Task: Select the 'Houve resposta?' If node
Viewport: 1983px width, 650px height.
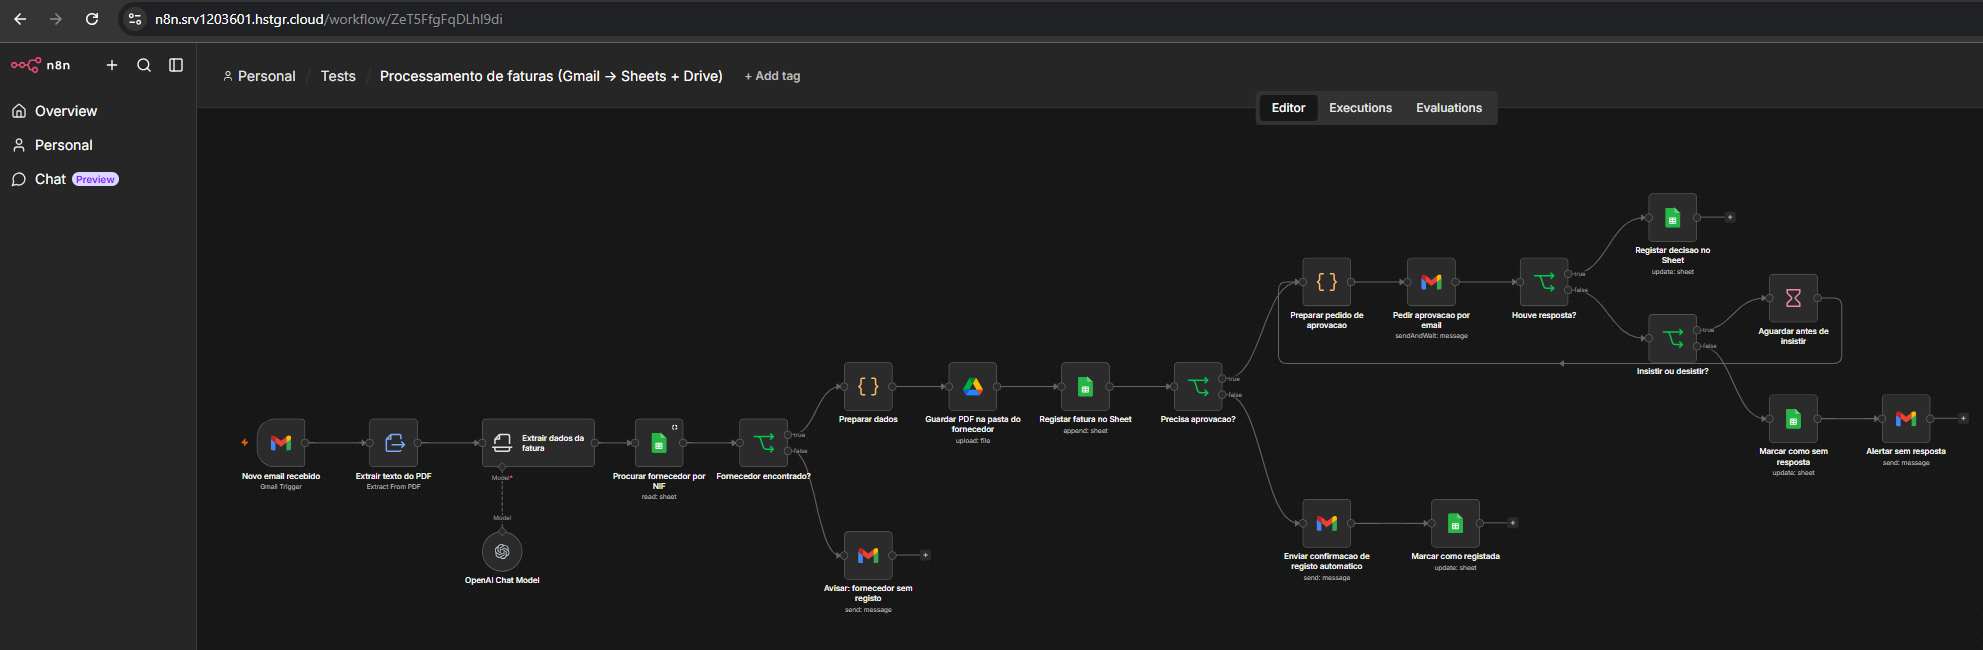Action: pos(1544,282)
